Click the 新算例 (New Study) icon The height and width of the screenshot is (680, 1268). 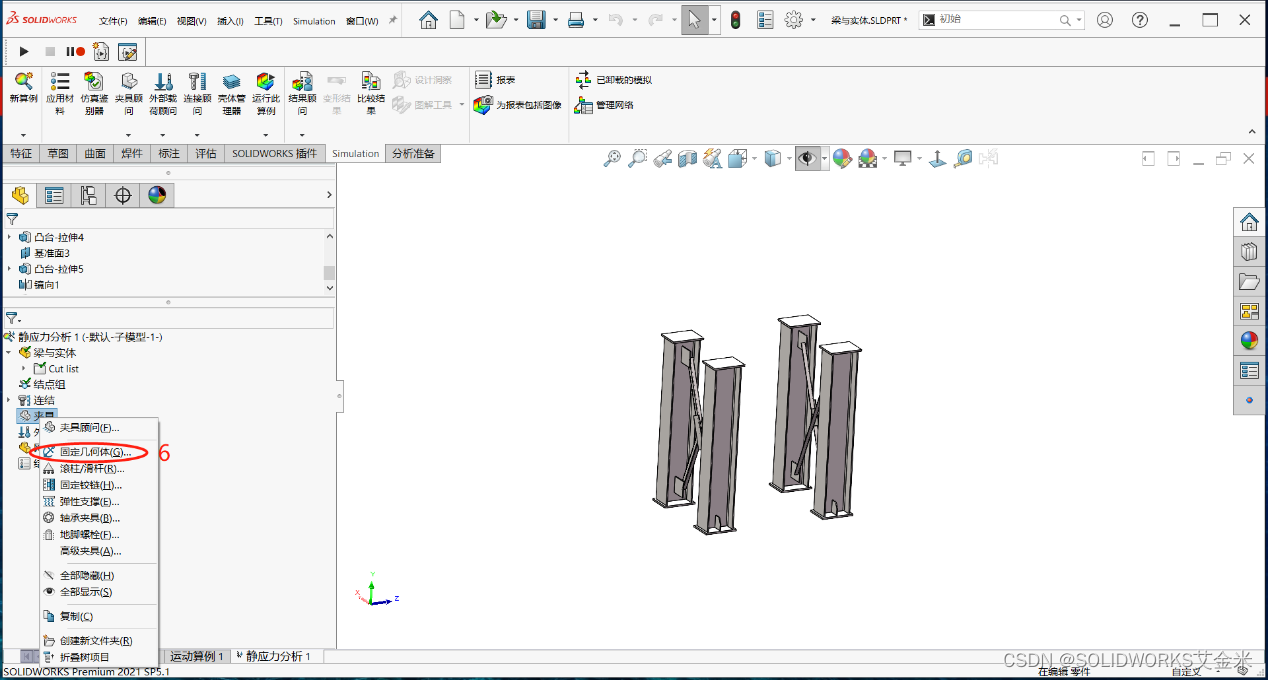click(x=23, y=82)
